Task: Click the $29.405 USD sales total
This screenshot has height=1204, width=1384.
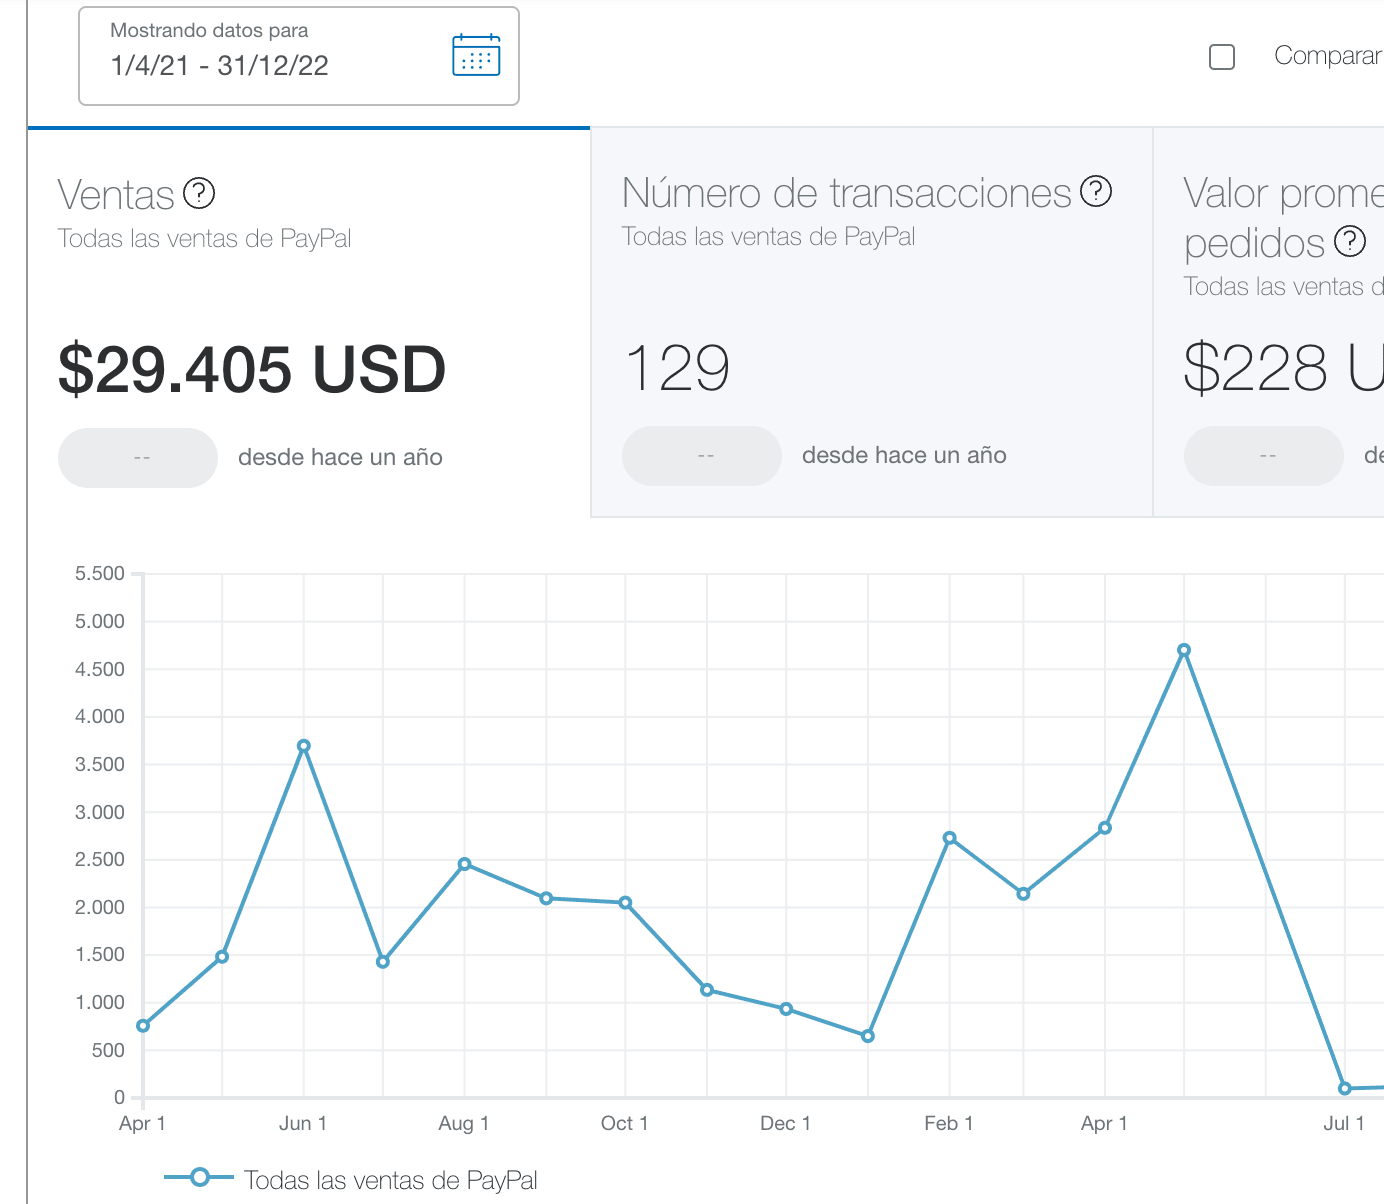Action: coord(252,369)
